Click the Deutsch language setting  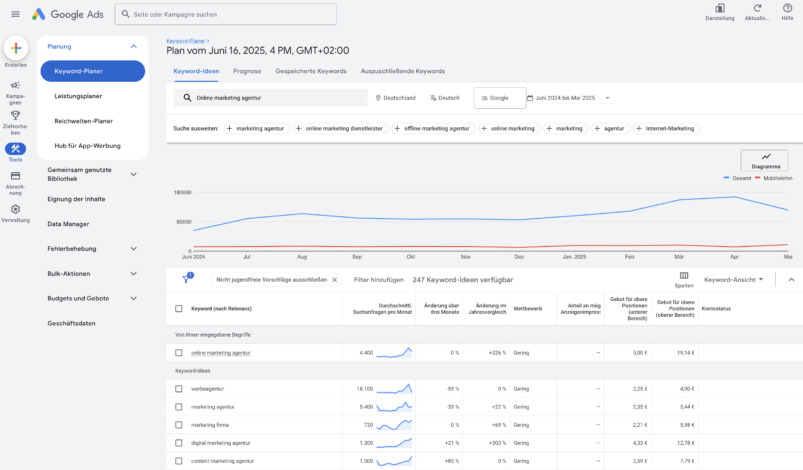click(x=445, y=98)
